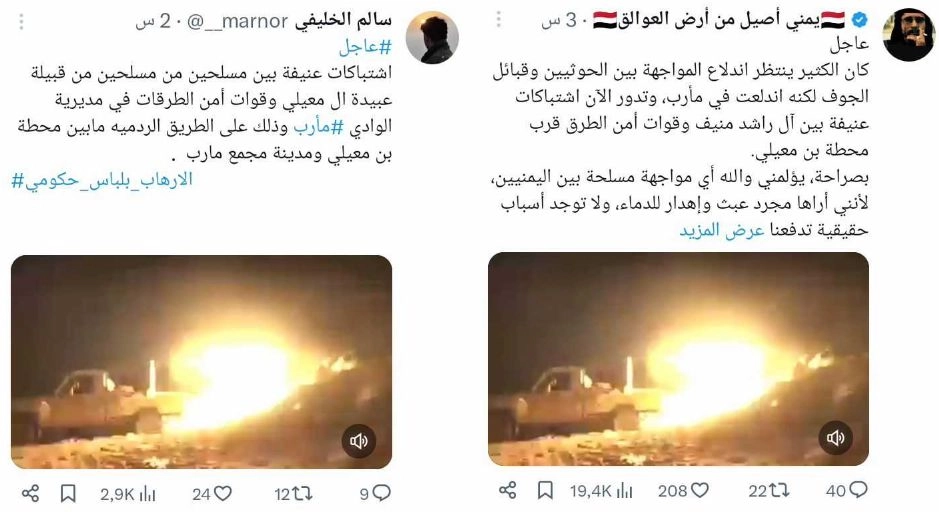The width and height of the screenshot is (939, 512).
Task: Unmute the right video using speaker toggle
Action: 835,438
